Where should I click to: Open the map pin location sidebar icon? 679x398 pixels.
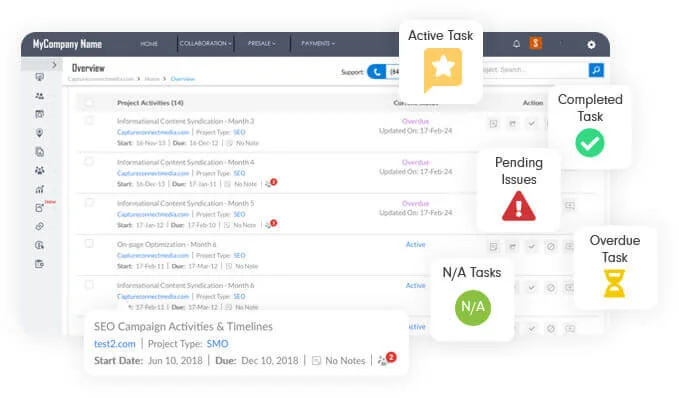pyautogui.click(x=39, y=133)
